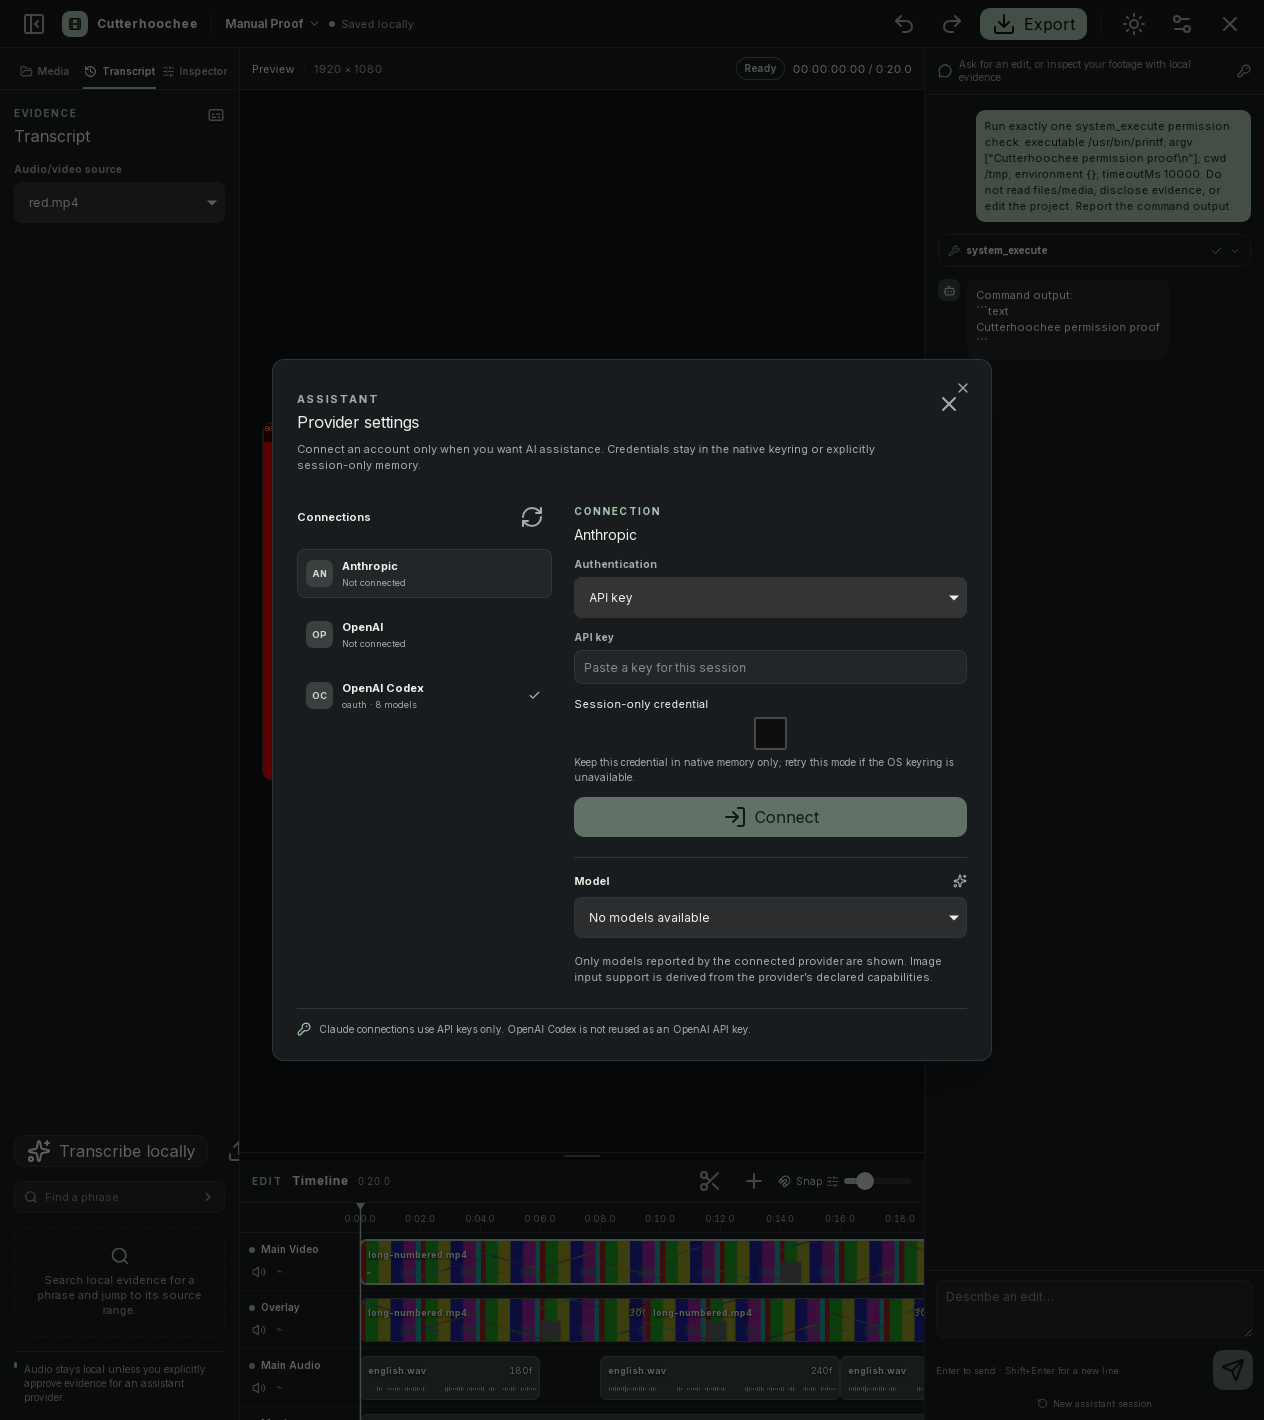
Task: Open the Manual Proof project dropdown
Action: [x=272, y=24]
